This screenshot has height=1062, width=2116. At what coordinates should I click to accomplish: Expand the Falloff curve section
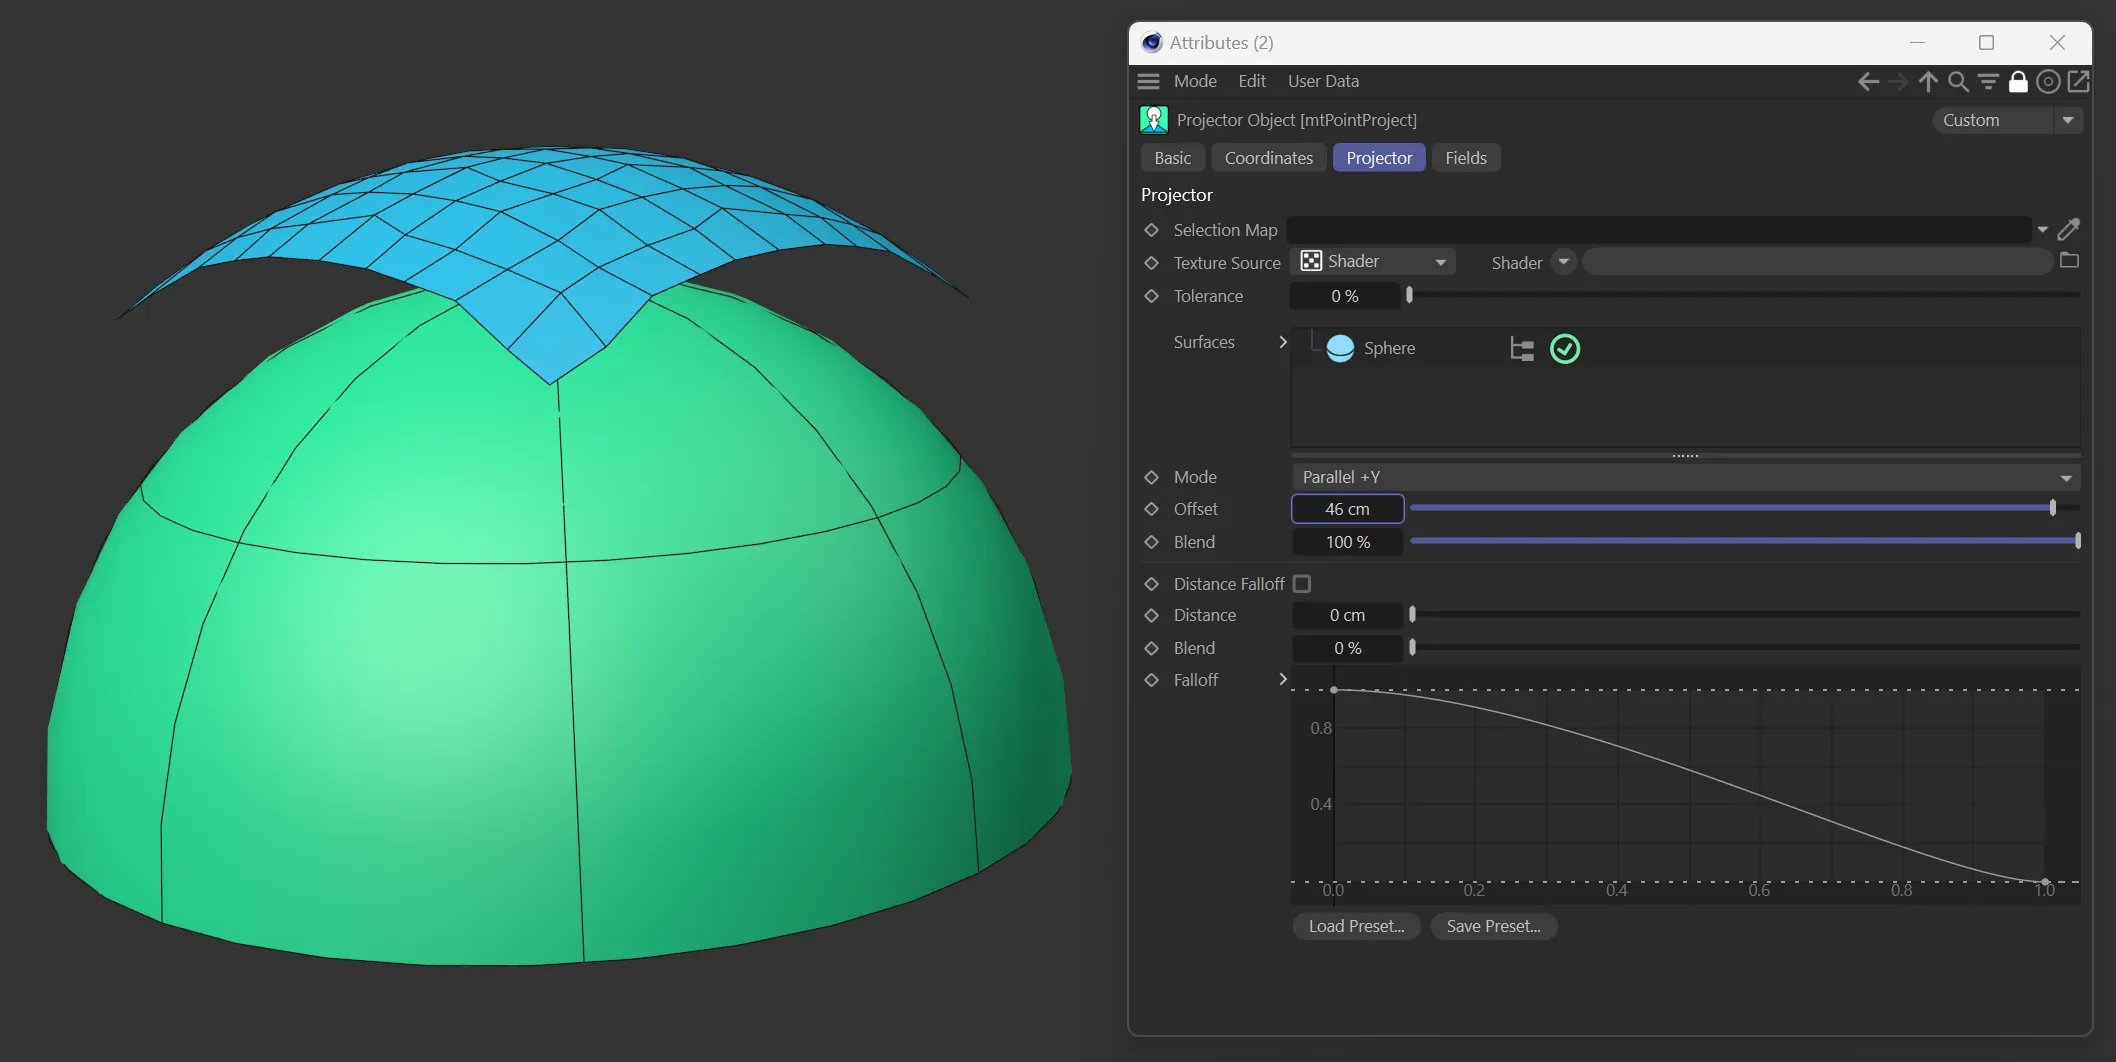pos(1283,680)
